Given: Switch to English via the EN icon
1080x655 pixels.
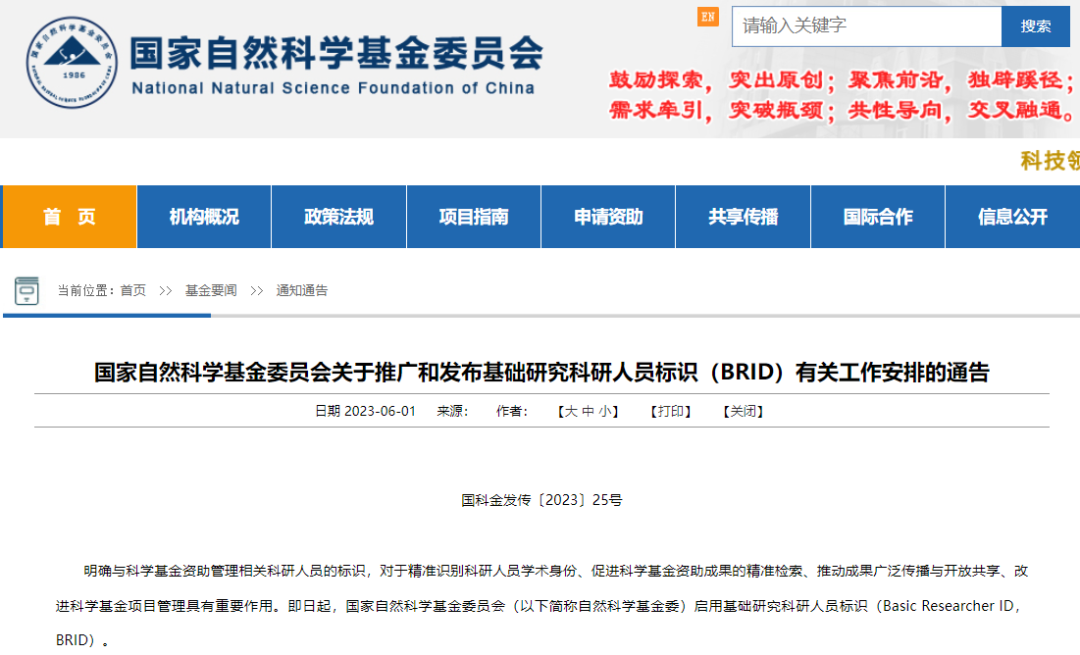Looking at the screenshot, I should click(x=708, y=17).
